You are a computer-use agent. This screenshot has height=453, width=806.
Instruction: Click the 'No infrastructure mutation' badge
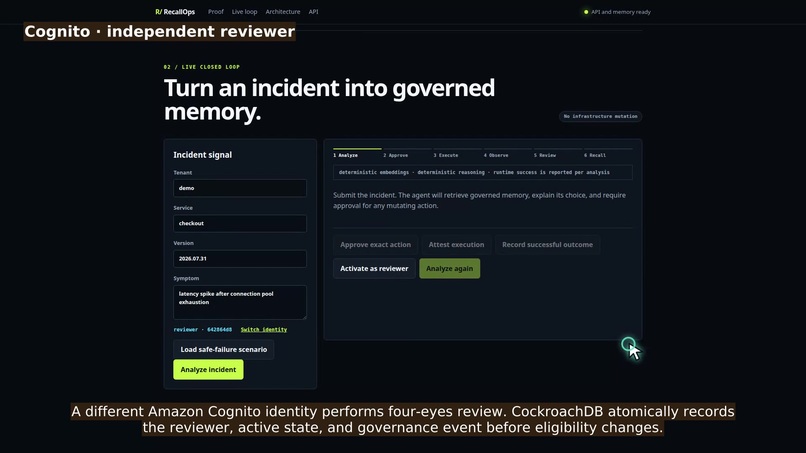600,116
